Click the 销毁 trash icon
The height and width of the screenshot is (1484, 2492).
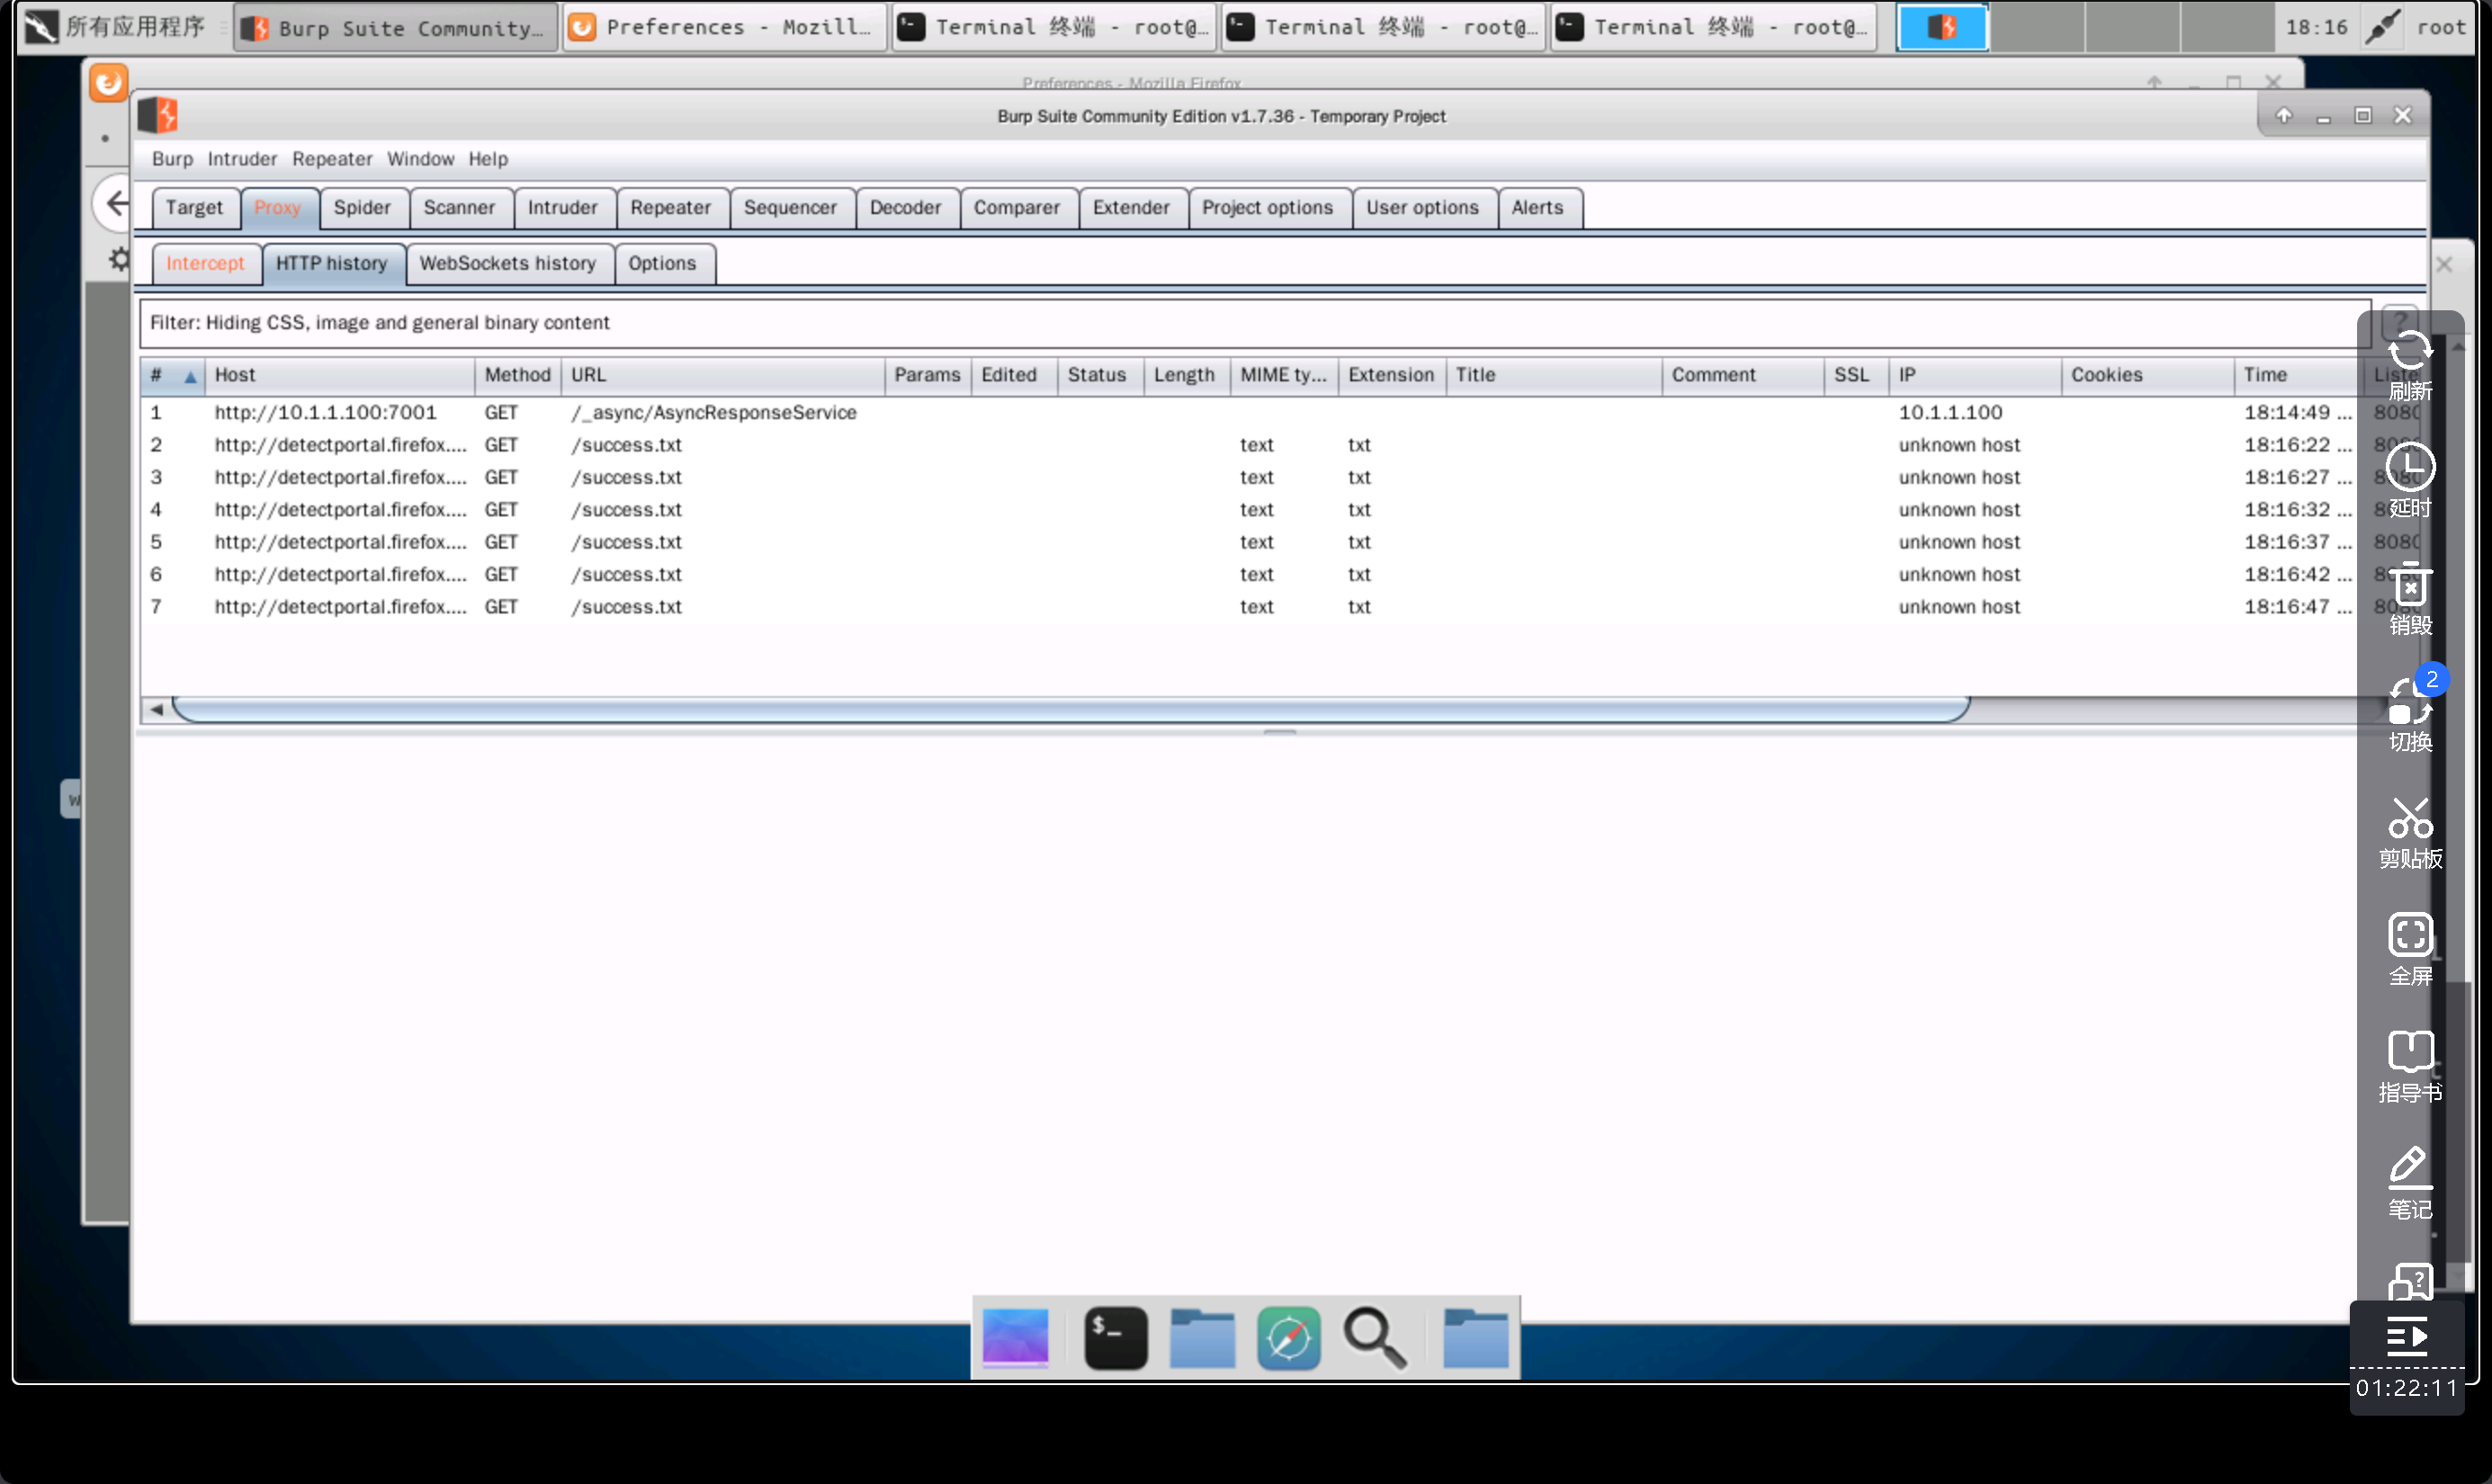click(2409, 586)
